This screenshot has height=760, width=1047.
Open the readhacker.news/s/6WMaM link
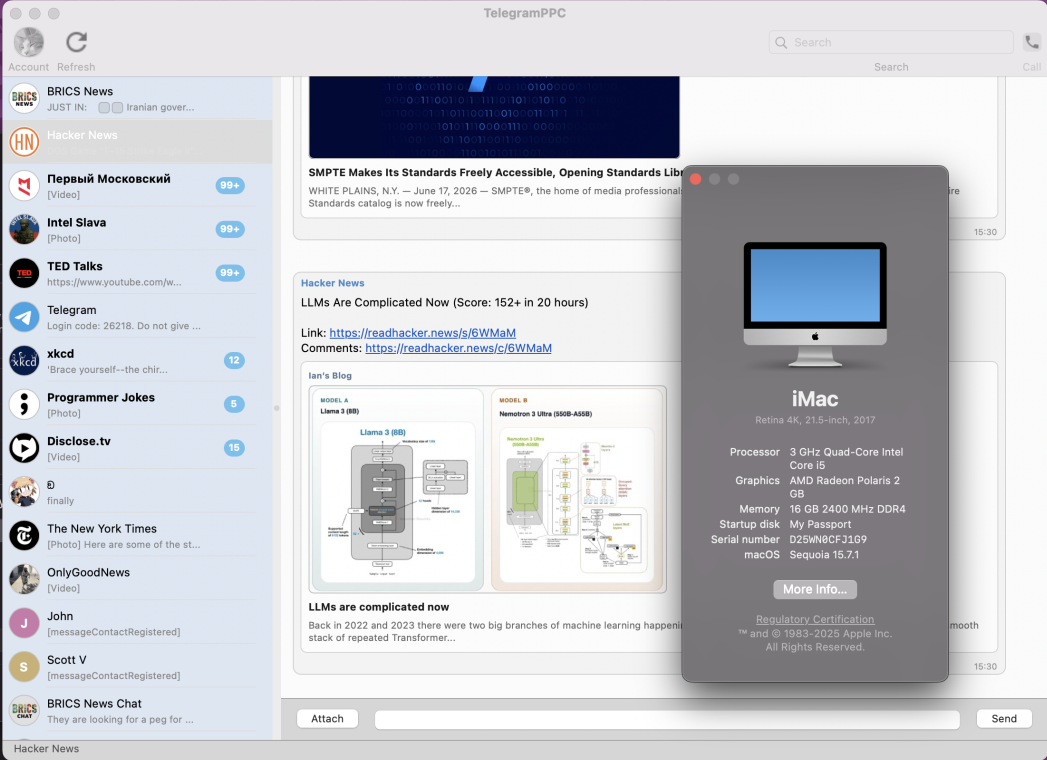coord(422,333)
